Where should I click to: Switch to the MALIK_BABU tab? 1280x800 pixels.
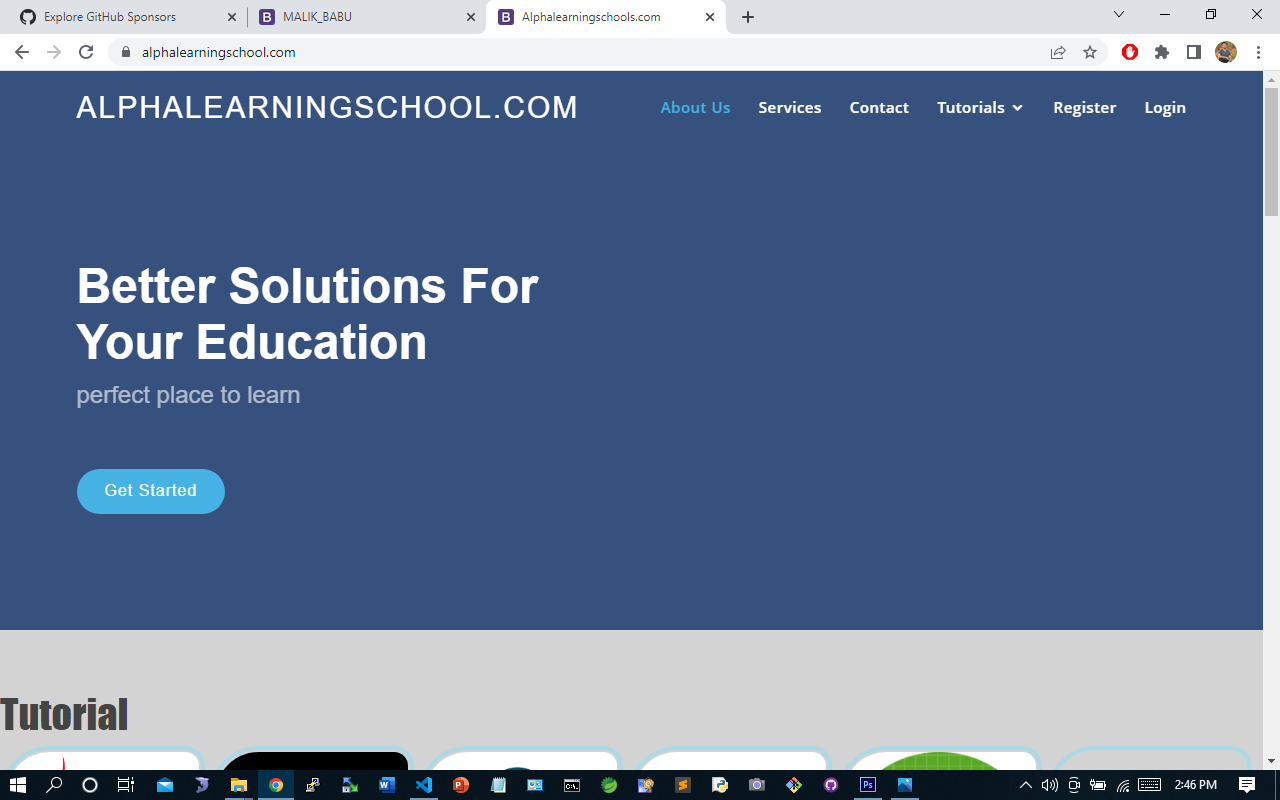click(x=360, y=17)
